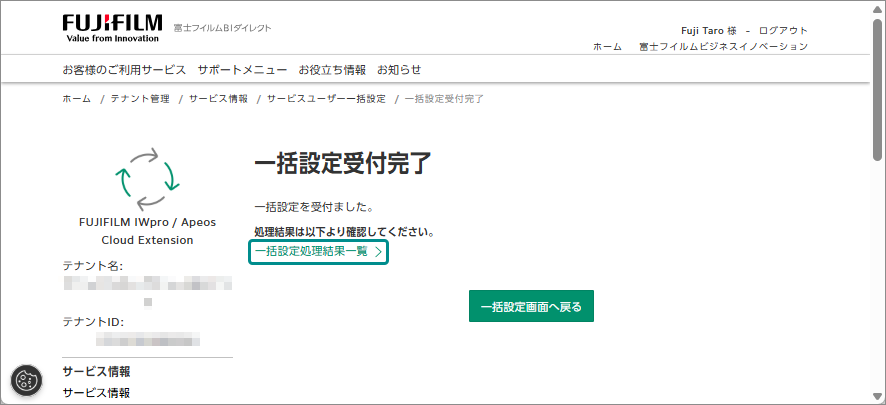Screen dimensions: 886x405
Task: Open the cookie settings icon
Action: click(27, 380)
